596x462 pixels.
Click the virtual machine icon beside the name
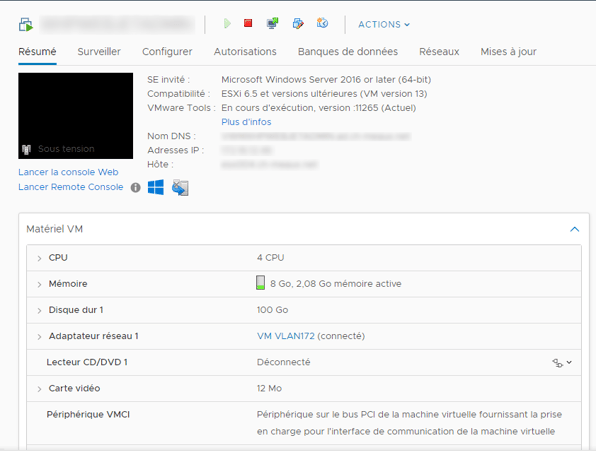pos(26,25)
